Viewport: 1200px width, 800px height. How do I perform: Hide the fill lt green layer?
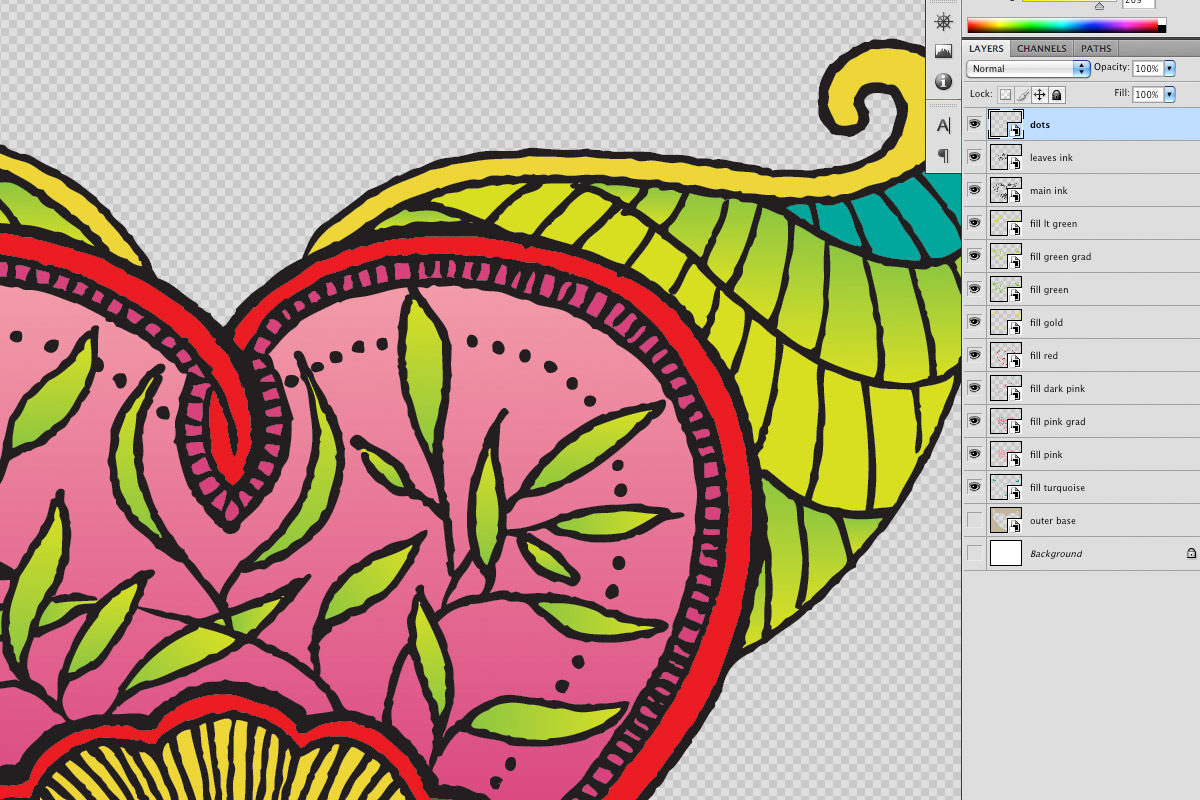point(974,223)
